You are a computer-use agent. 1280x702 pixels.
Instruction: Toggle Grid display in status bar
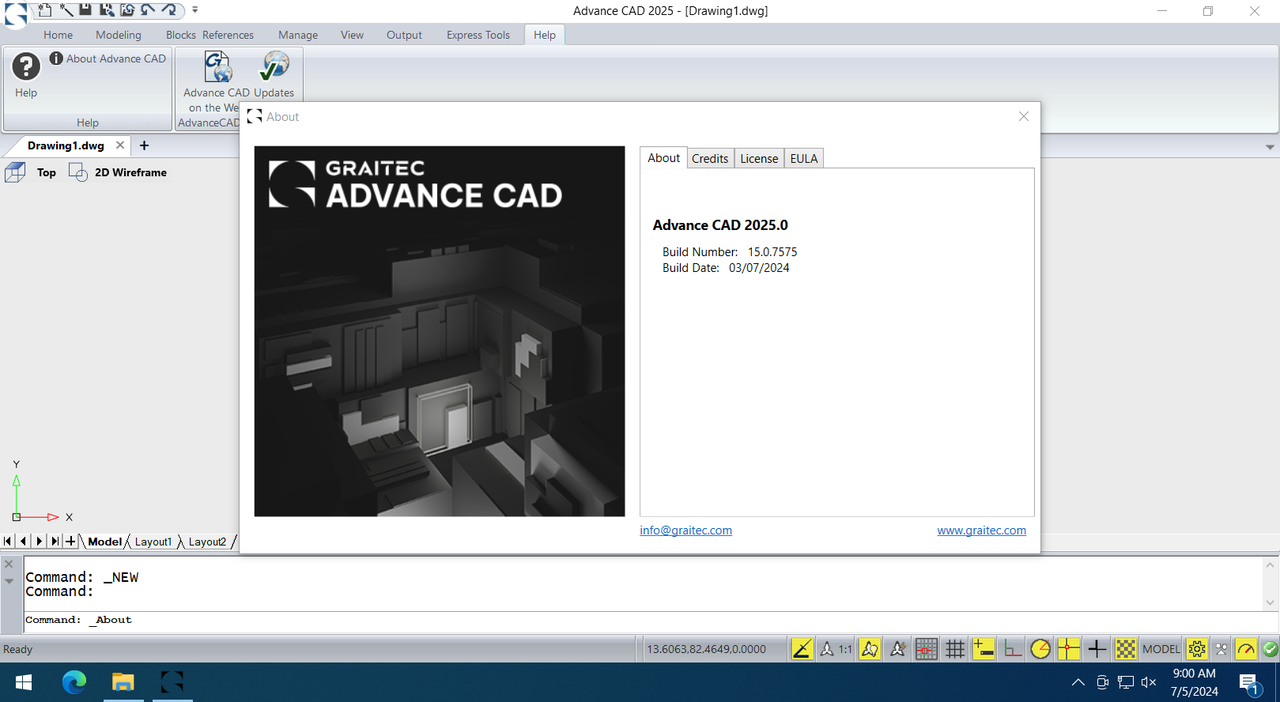coord(955,649)
